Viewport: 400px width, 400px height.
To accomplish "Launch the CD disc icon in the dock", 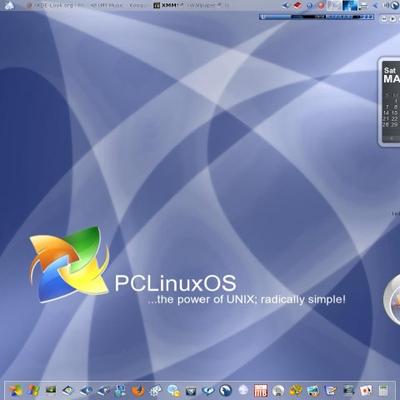I will (x=278, y=391).
